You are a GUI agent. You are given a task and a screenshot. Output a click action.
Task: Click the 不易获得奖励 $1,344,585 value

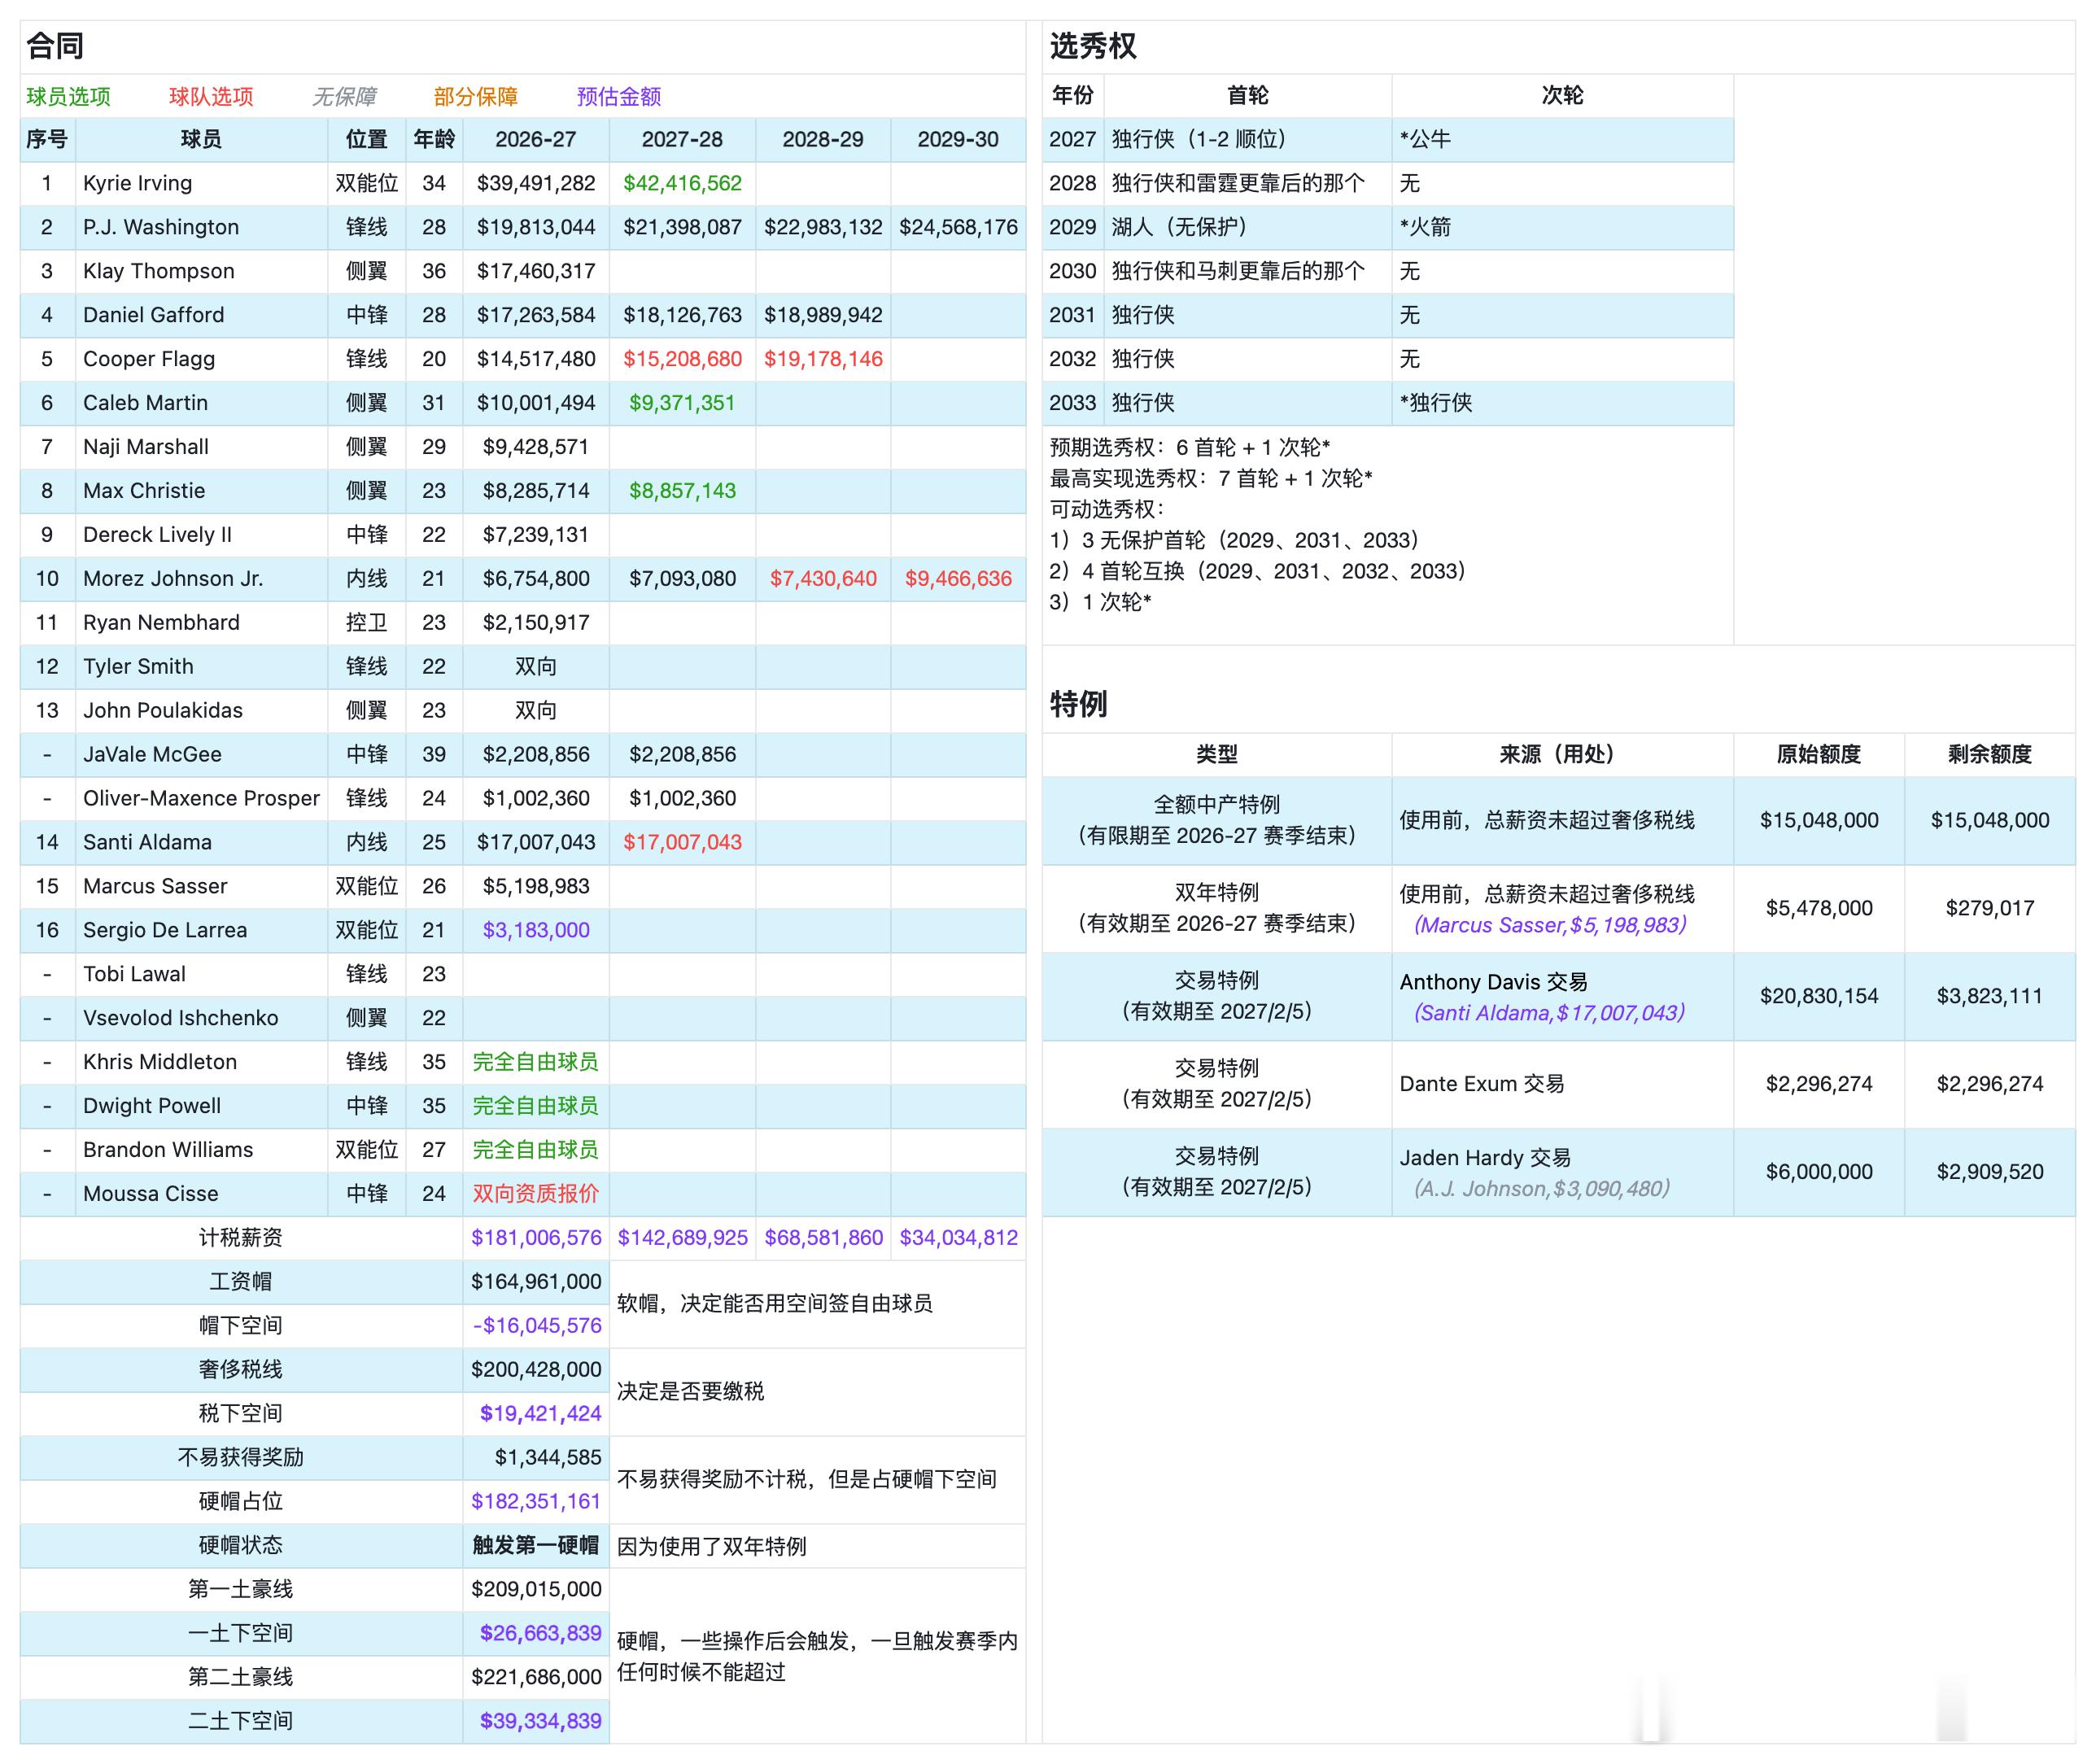coord(536,1458)
